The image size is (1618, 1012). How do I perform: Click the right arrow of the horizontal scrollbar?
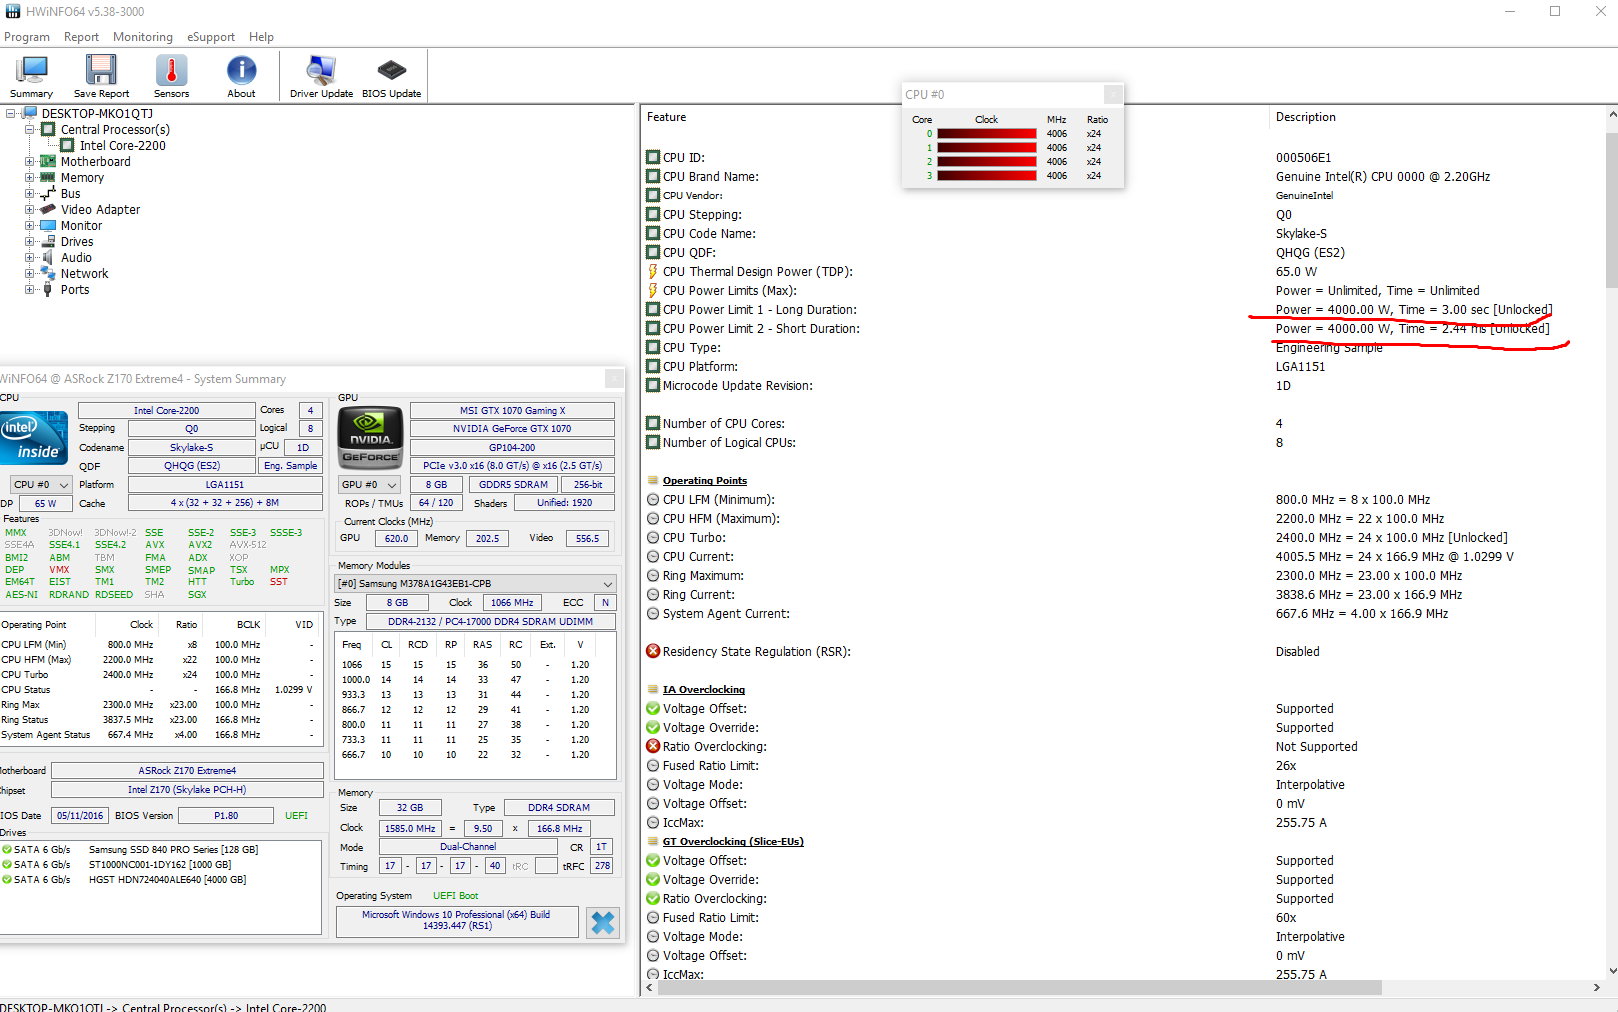1596,987
